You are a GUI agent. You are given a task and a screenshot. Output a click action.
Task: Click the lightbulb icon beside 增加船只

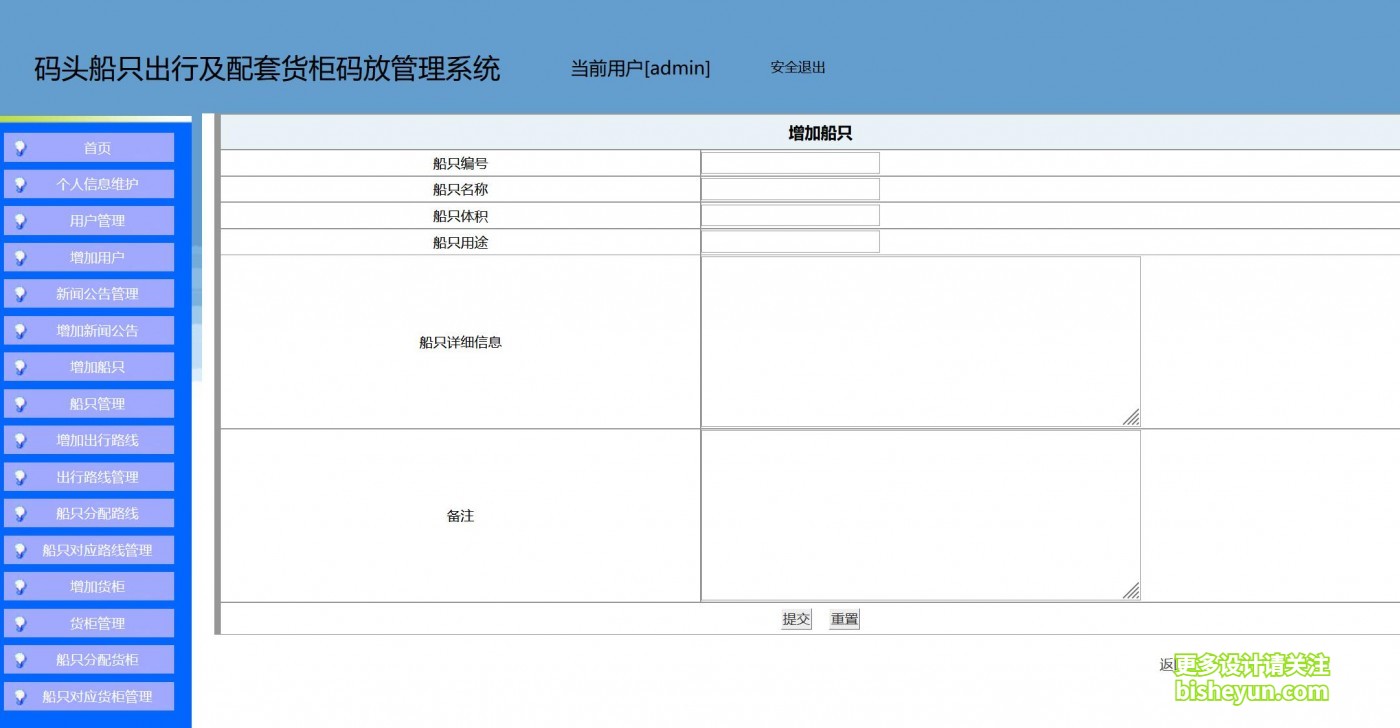pyautogui.click(x=20, y=367)
